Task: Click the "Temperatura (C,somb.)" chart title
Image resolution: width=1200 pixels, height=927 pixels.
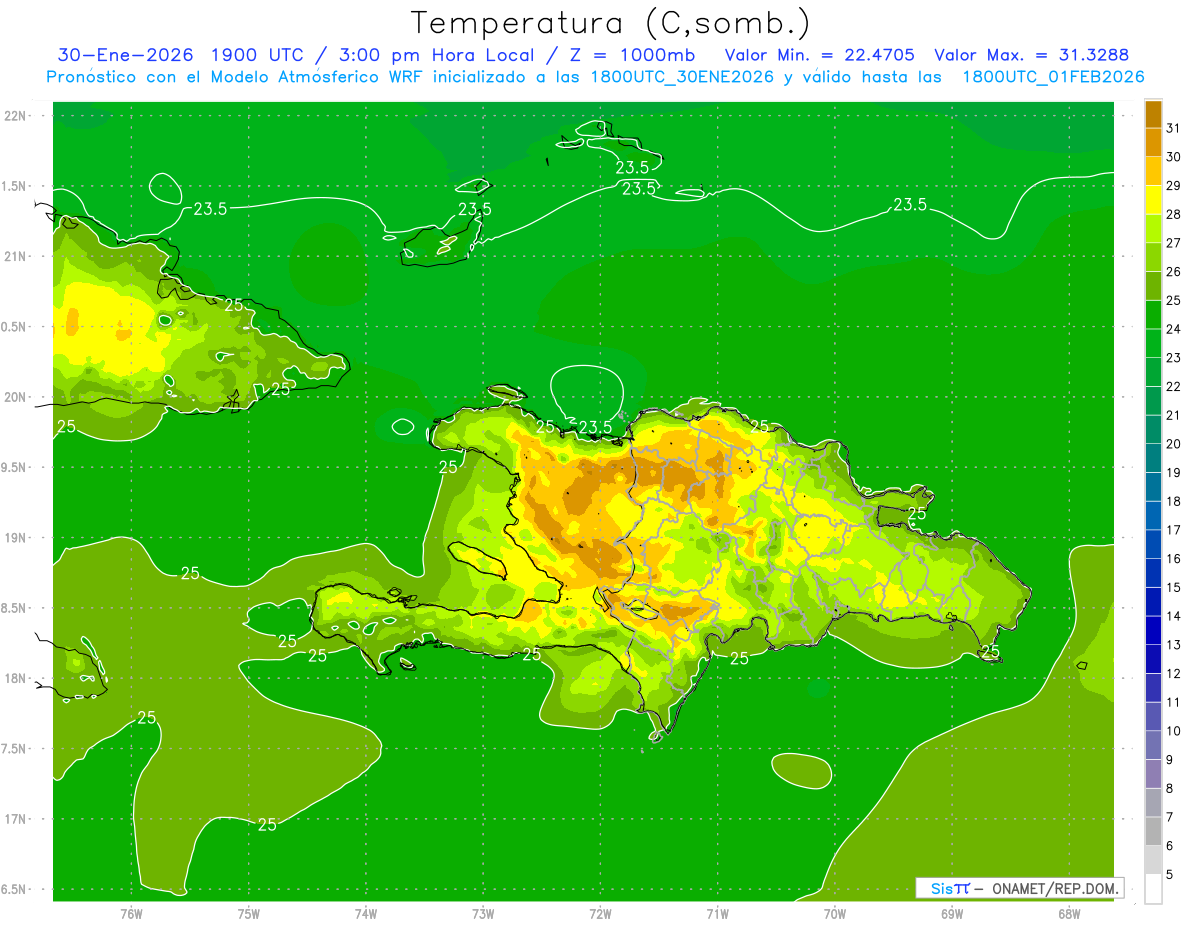Action: click(610, 22)
